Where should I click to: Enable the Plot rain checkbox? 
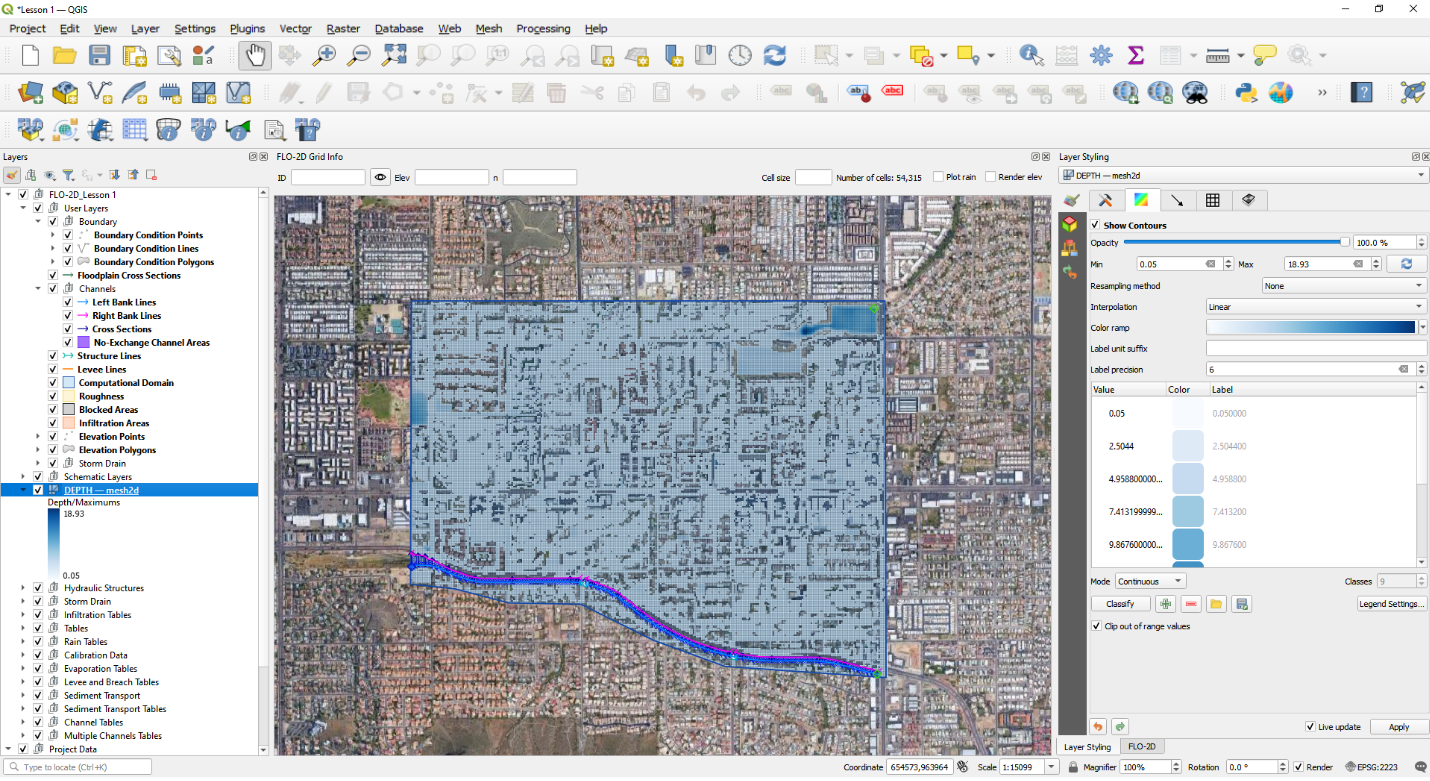[x=938, y=177]
